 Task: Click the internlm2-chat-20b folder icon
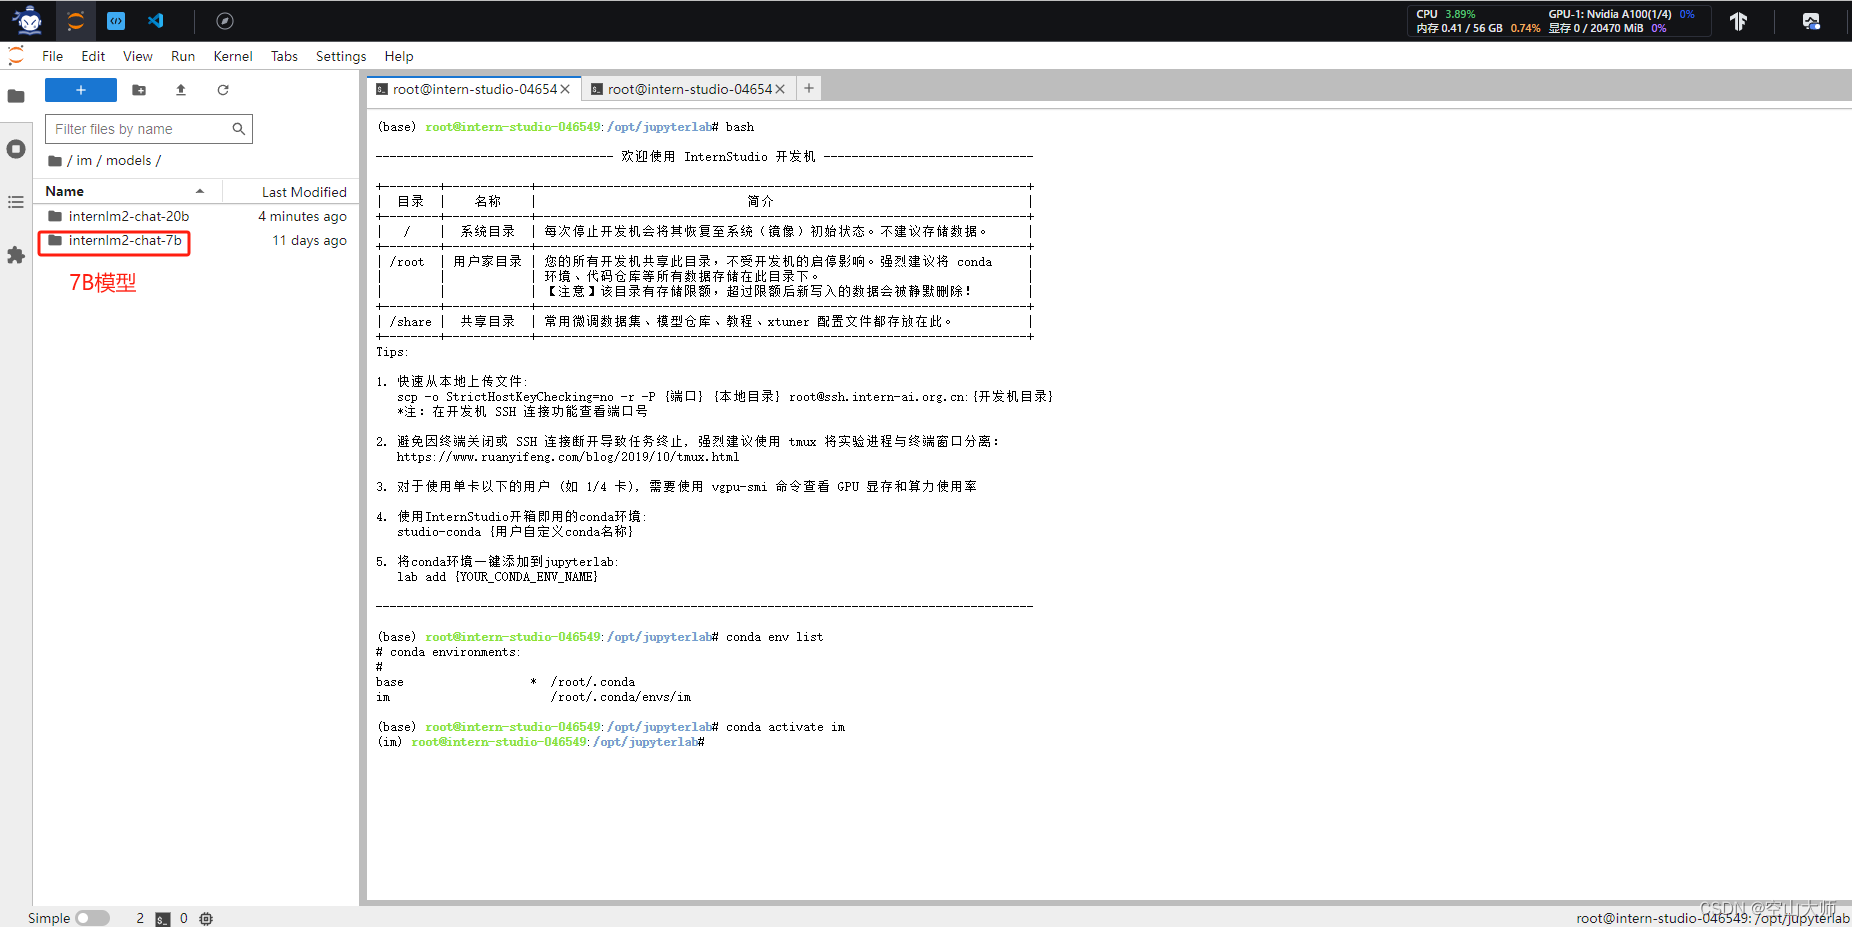pyautogui.click(x=55, y=216)
